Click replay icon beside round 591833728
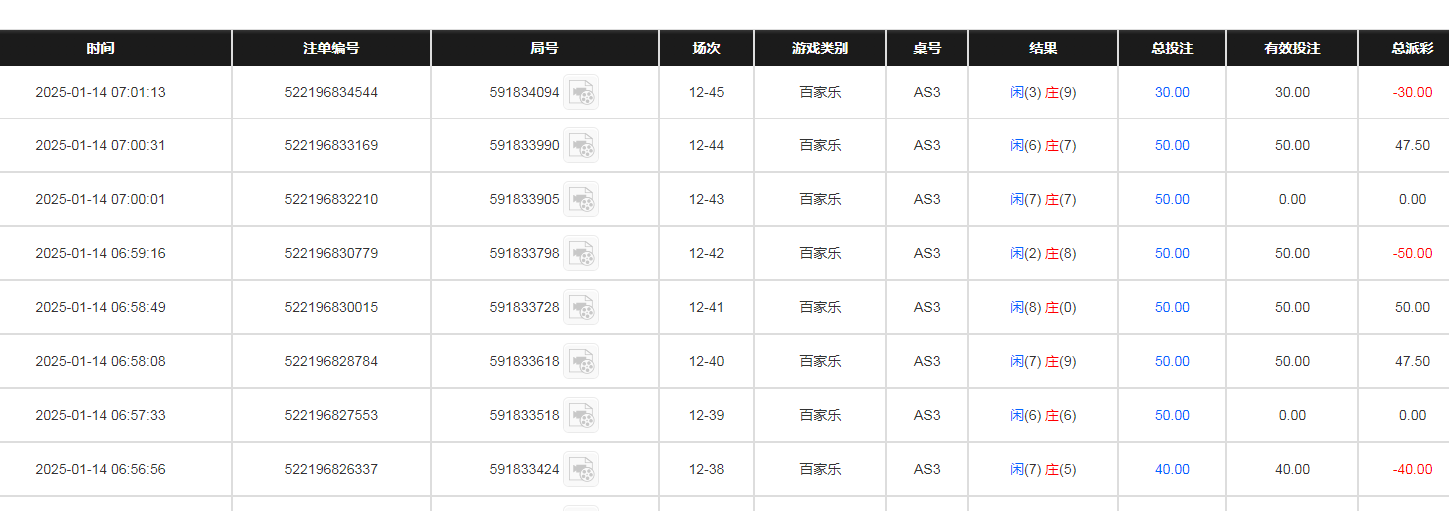 coord(581,307)
